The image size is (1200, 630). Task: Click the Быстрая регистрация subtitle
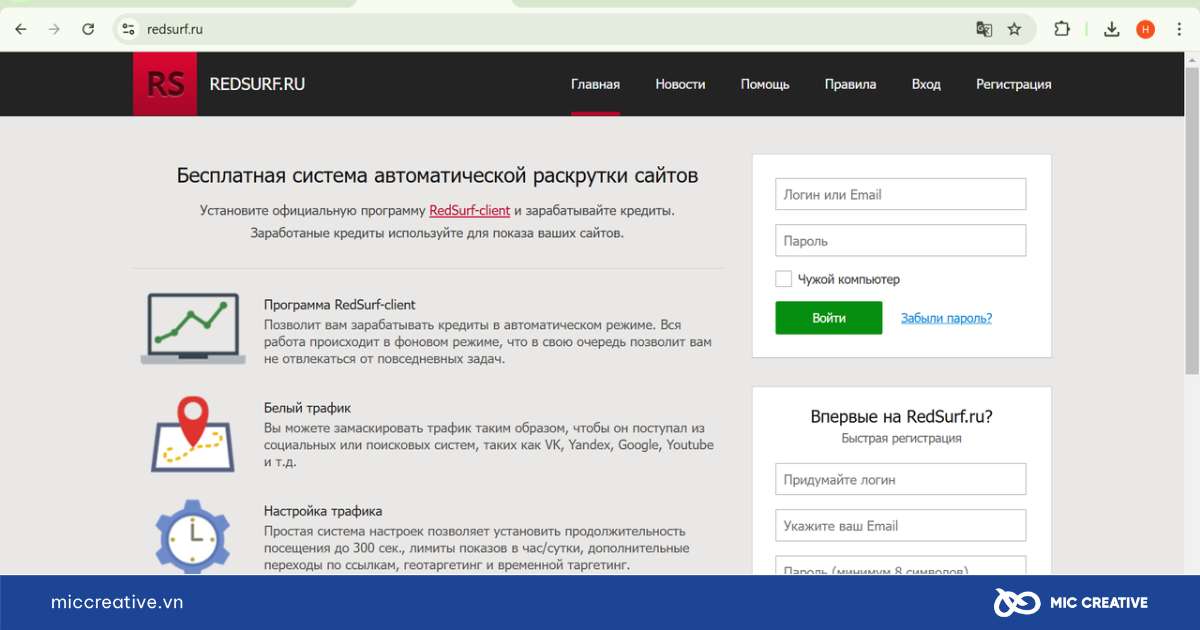pyautogui.click(x=901, y=438)
